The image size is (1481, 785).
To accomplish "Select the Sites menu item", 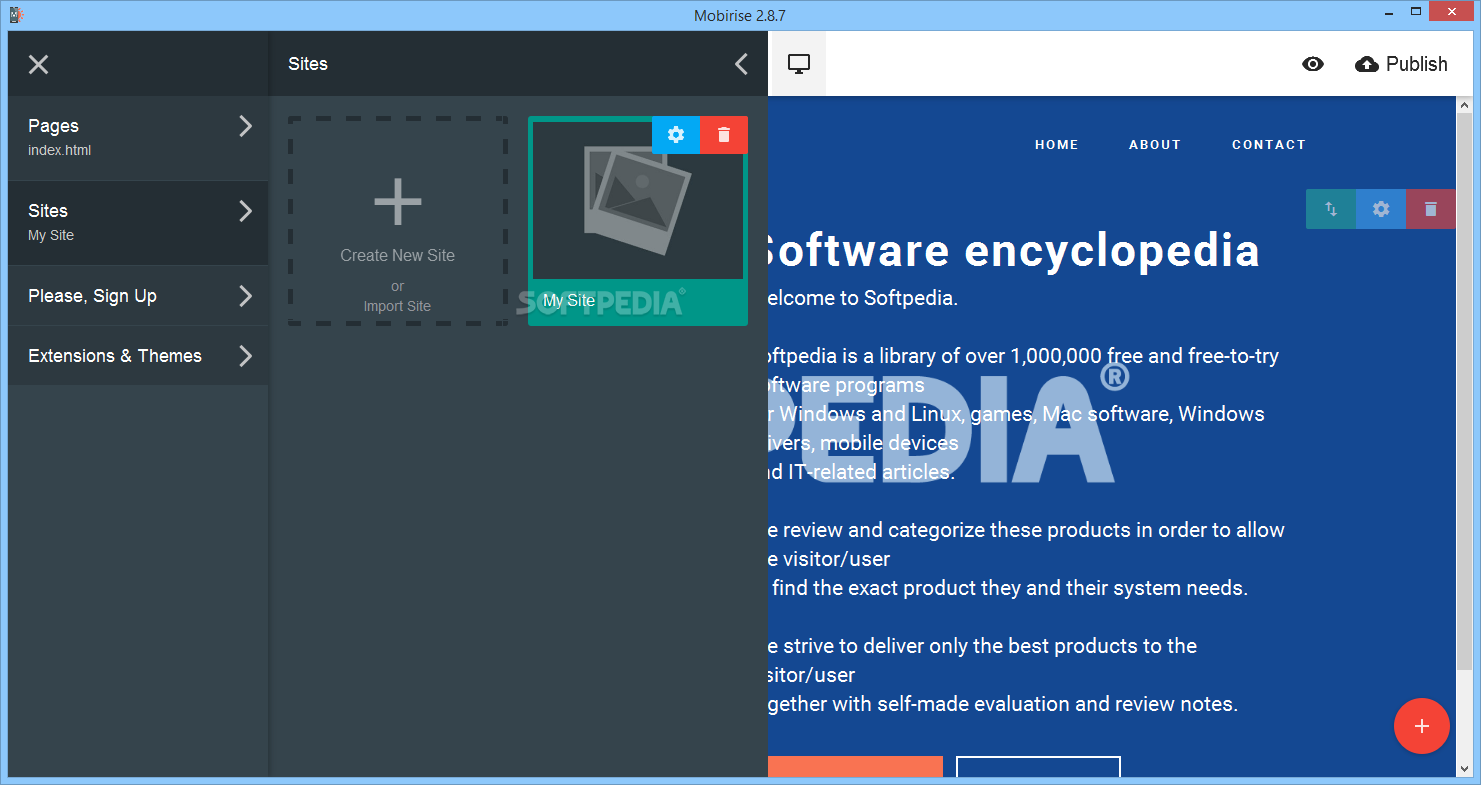I will (138, 223).
